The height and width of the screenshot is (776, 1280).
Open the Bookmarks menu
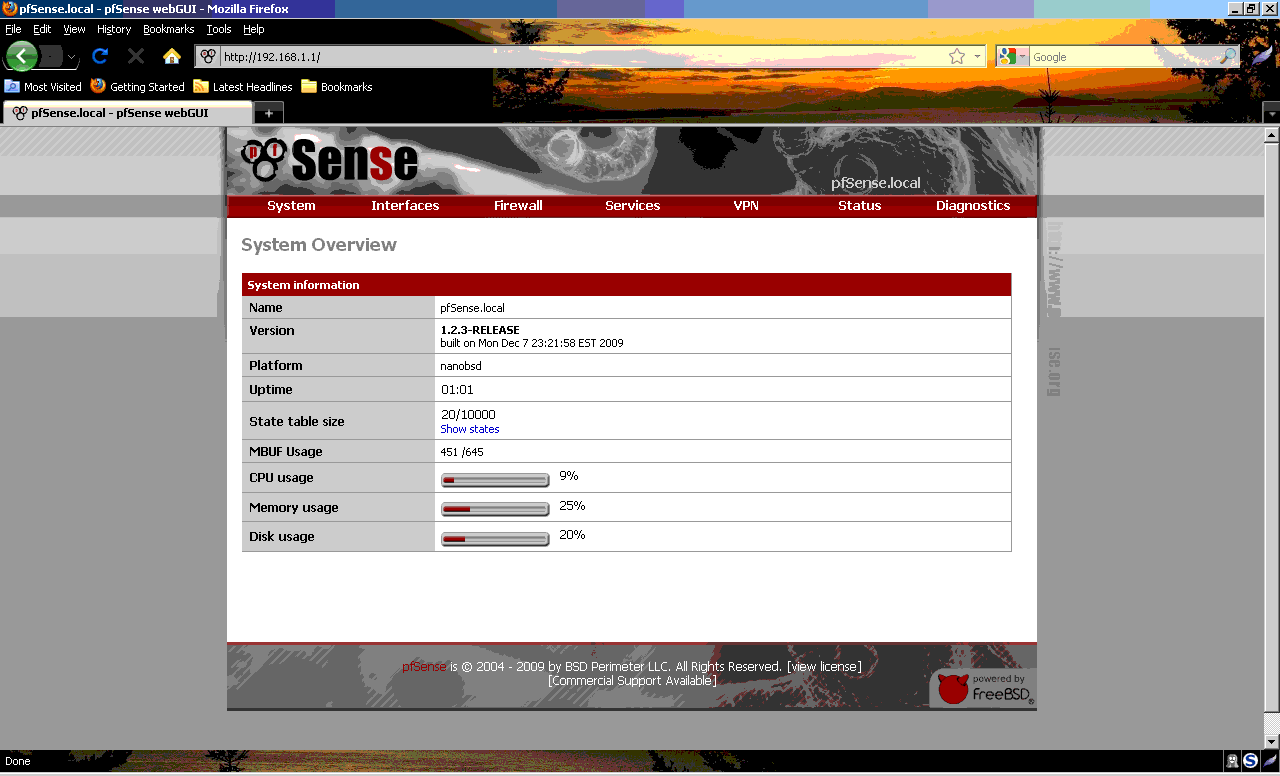coord(168,29)
